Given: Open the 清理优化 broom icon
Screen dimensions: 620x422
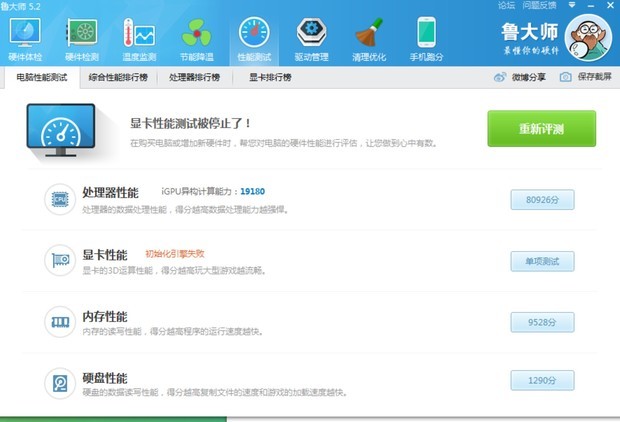Looking at the screenshot, I should [x=369, y=33].
